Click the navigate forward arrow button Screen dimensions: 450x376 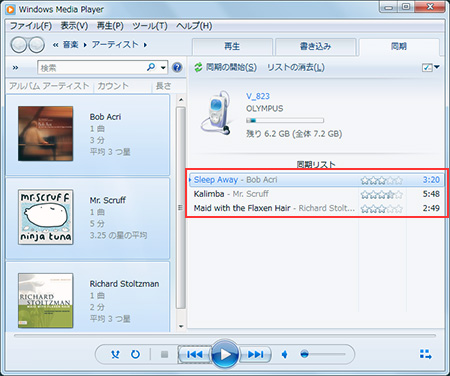36,45
